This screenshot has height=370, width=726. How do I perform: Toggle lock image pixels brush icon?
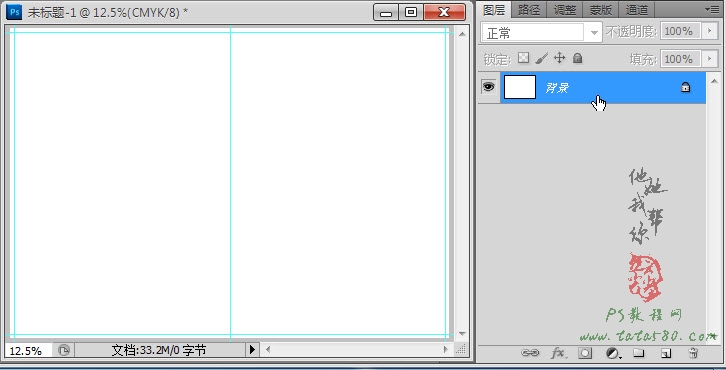(541, 58)
